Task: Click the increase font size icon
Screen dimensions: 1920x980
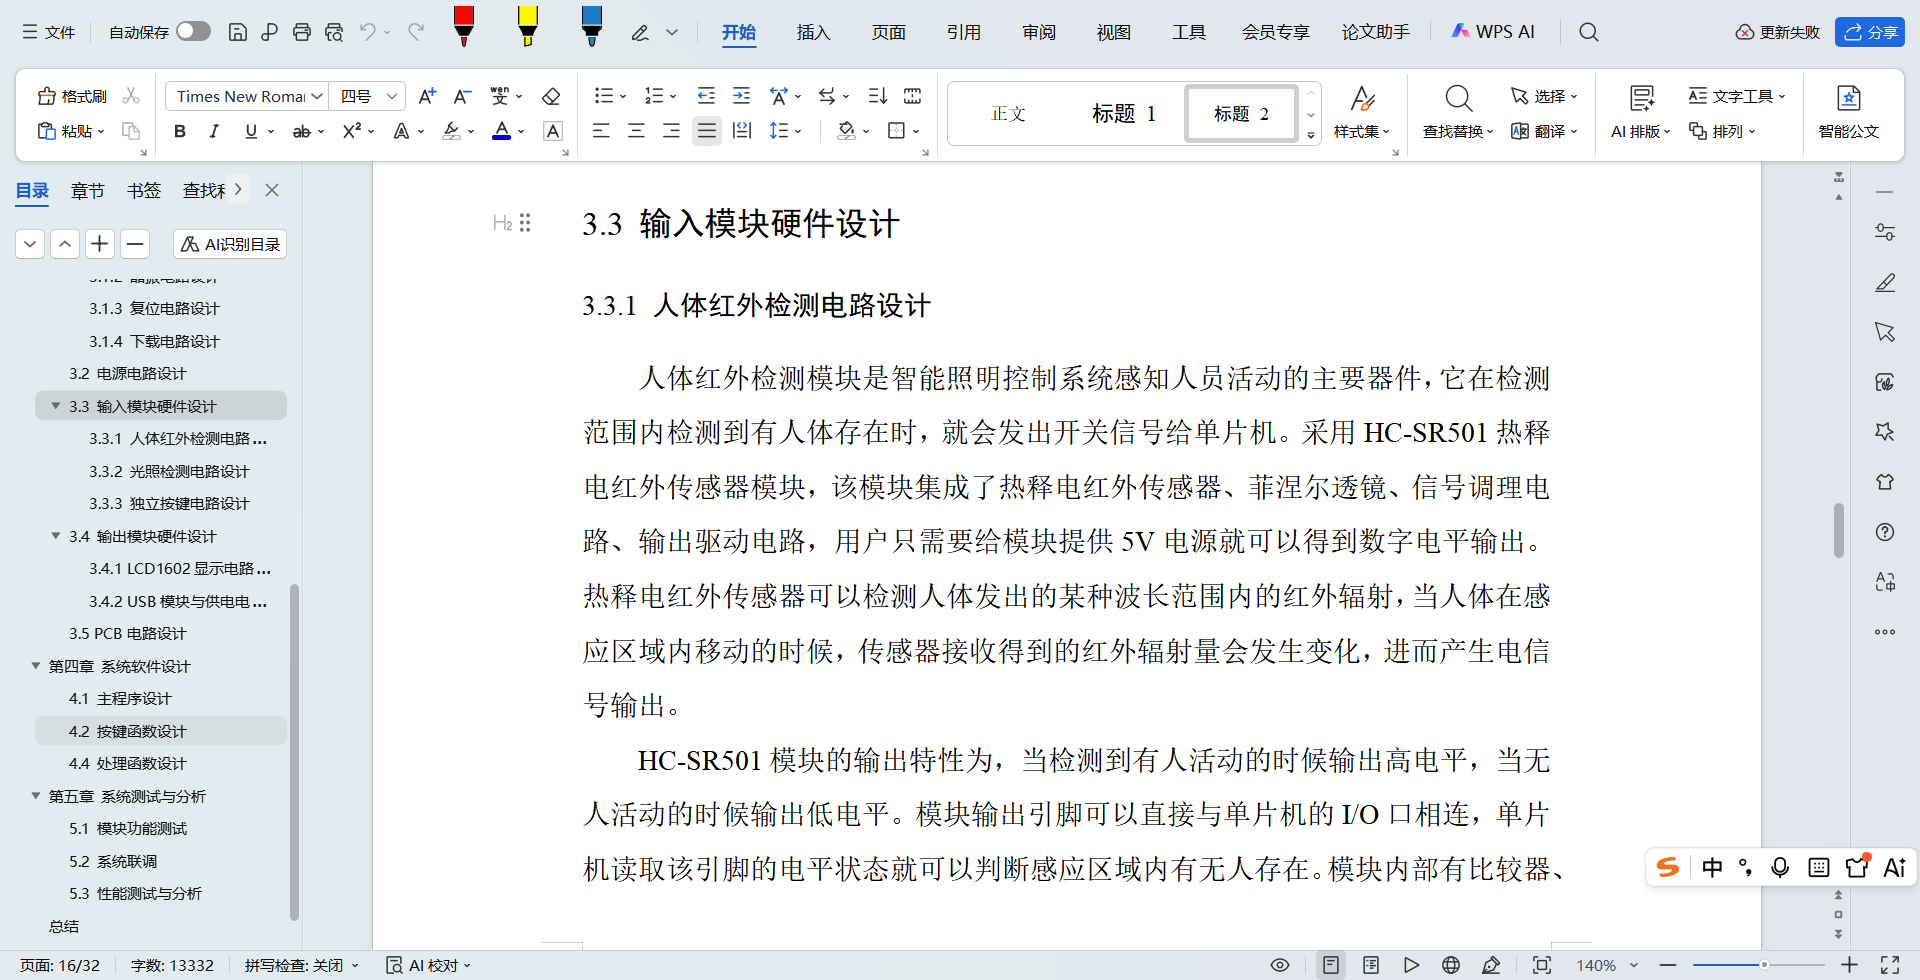Action: [427, 96]
